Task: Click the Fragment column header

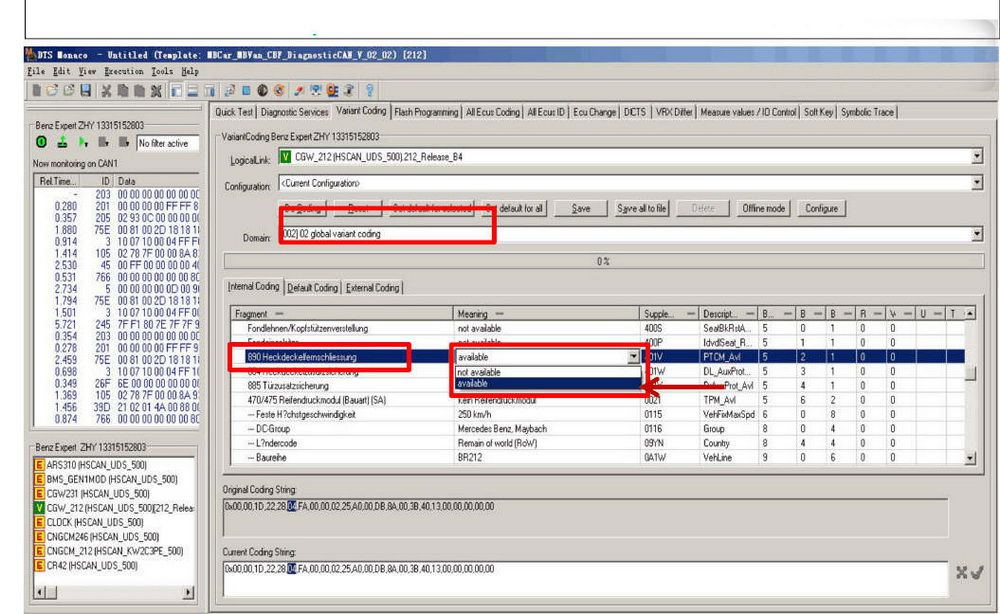Action: click(341, 314)
